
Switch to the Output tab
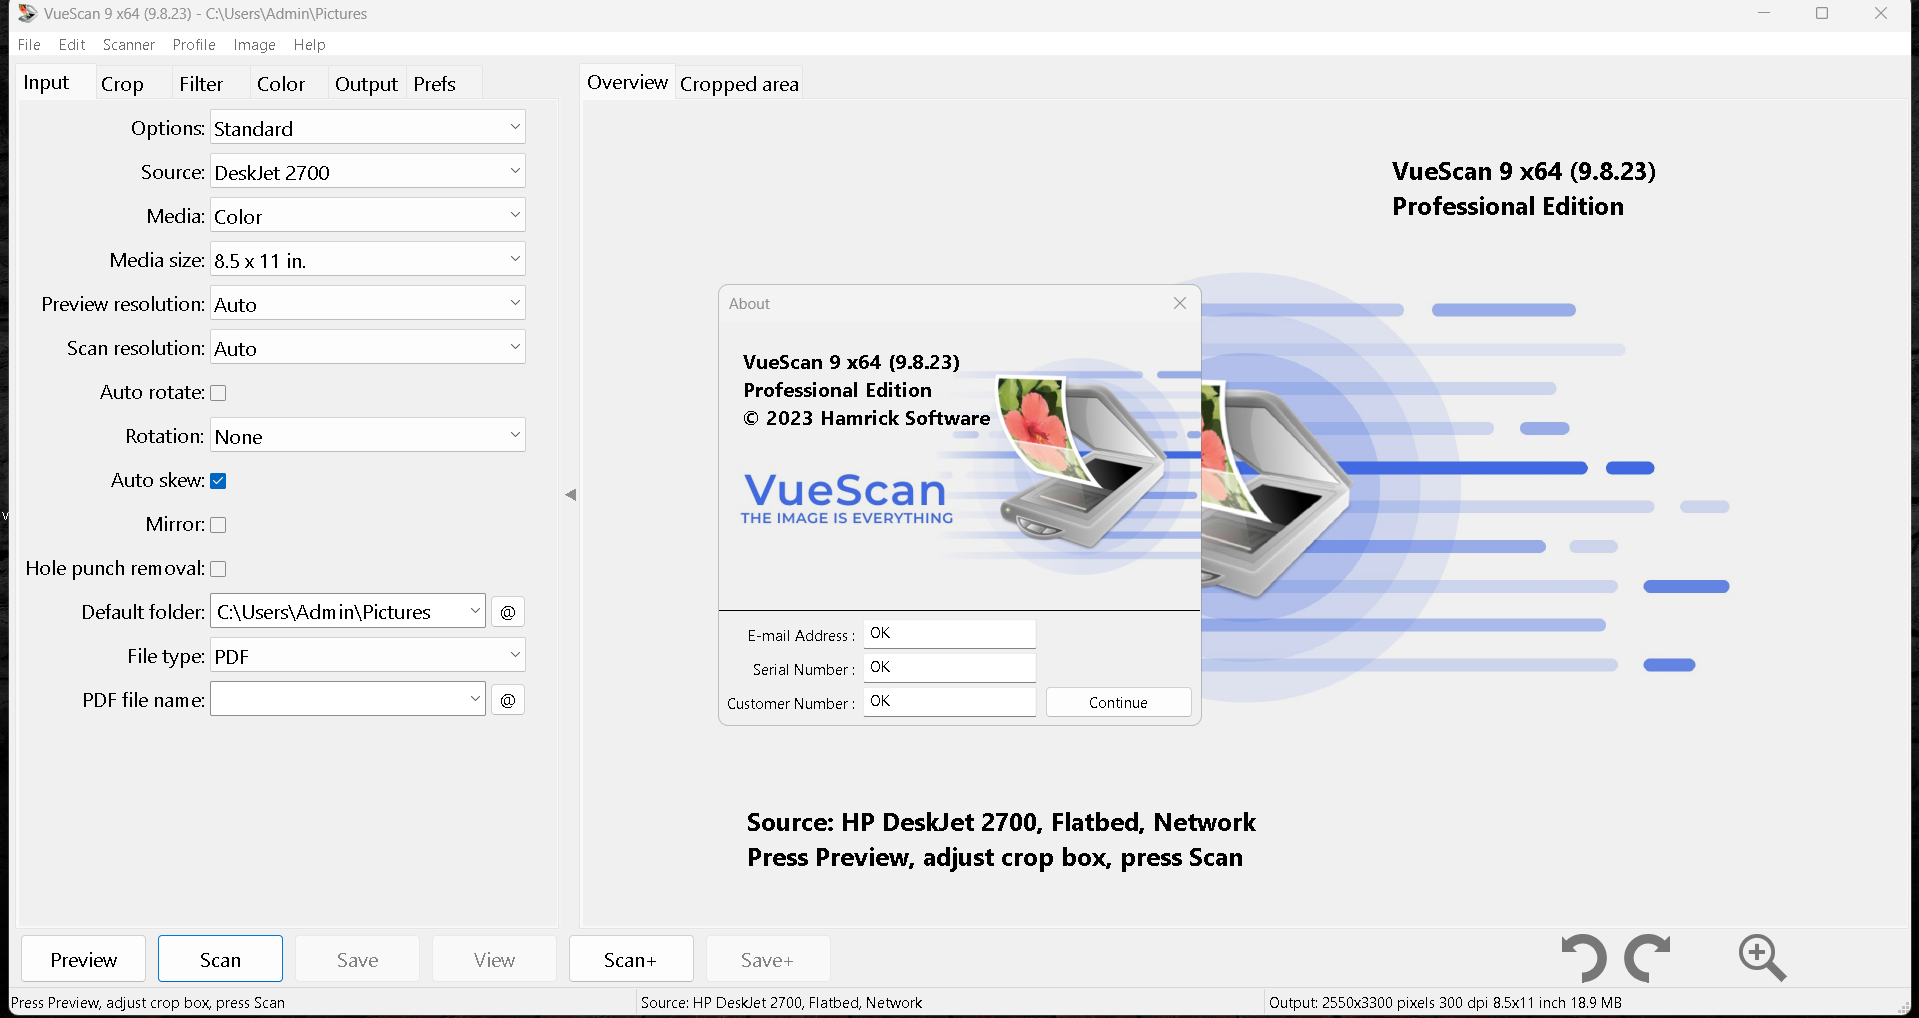pos(367,84)
